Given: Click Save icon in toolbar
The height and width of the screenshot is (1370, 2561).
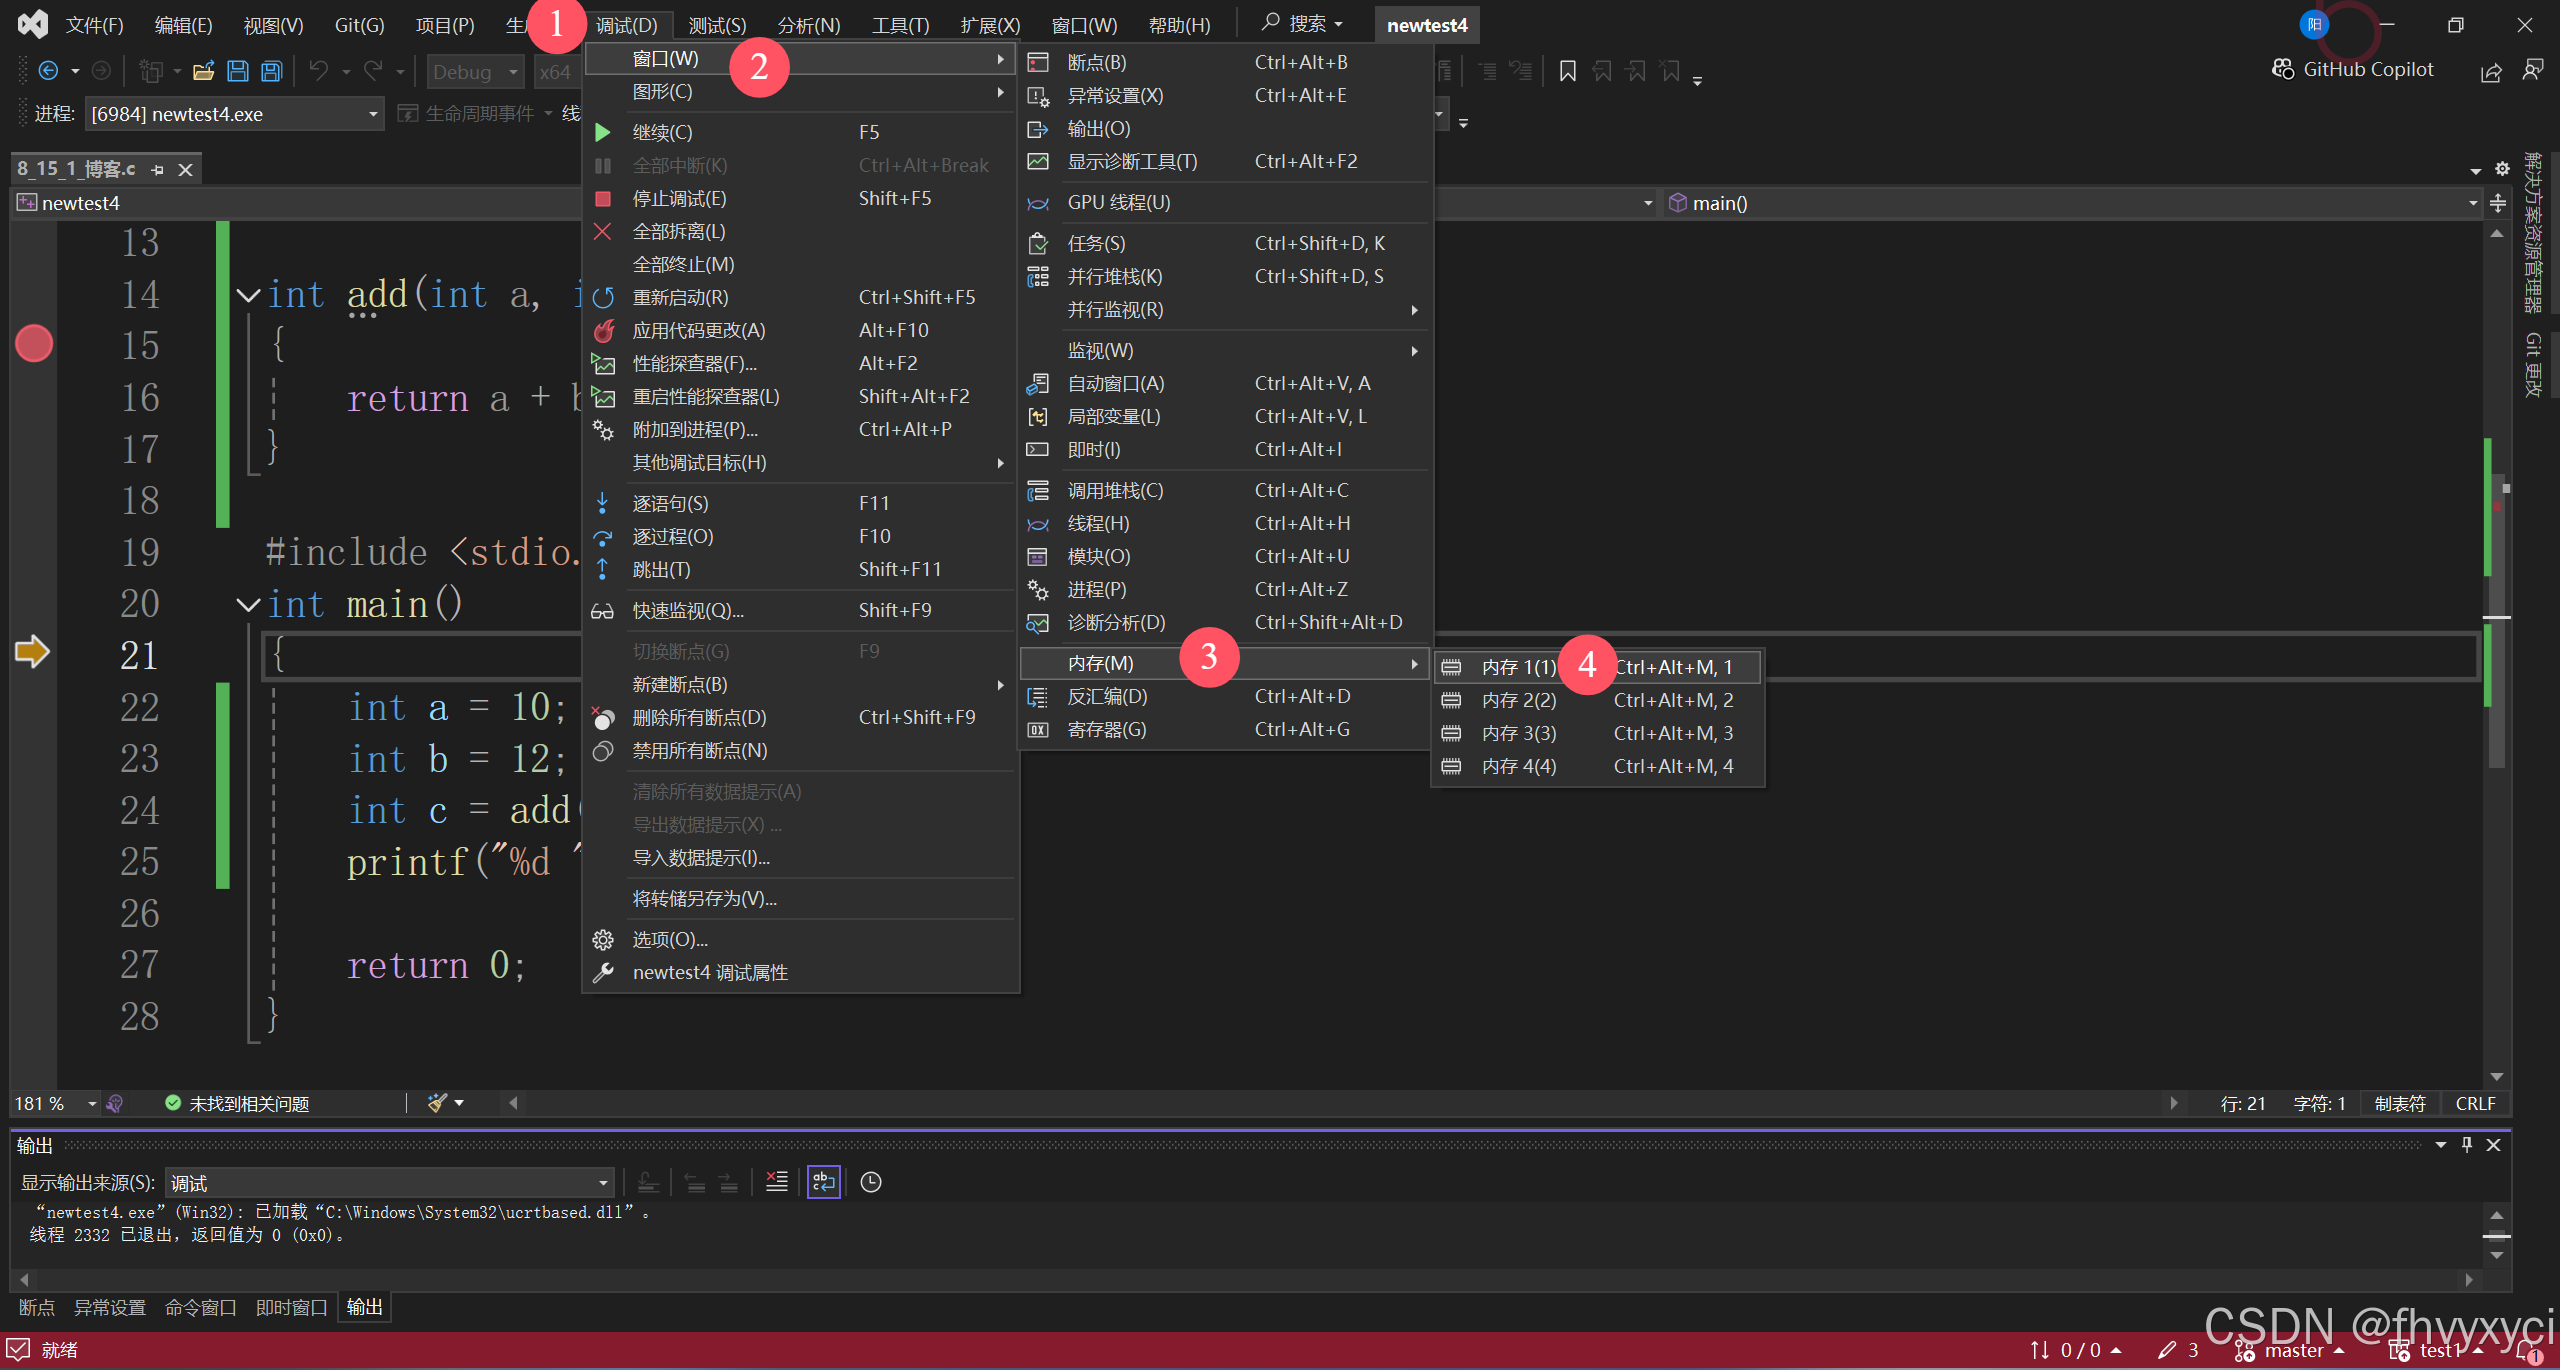Looking at the screenshot, I should (237, 71).
